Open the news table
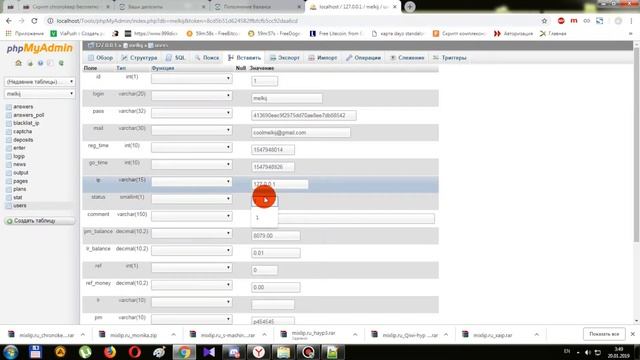 [x=20, y=164]
